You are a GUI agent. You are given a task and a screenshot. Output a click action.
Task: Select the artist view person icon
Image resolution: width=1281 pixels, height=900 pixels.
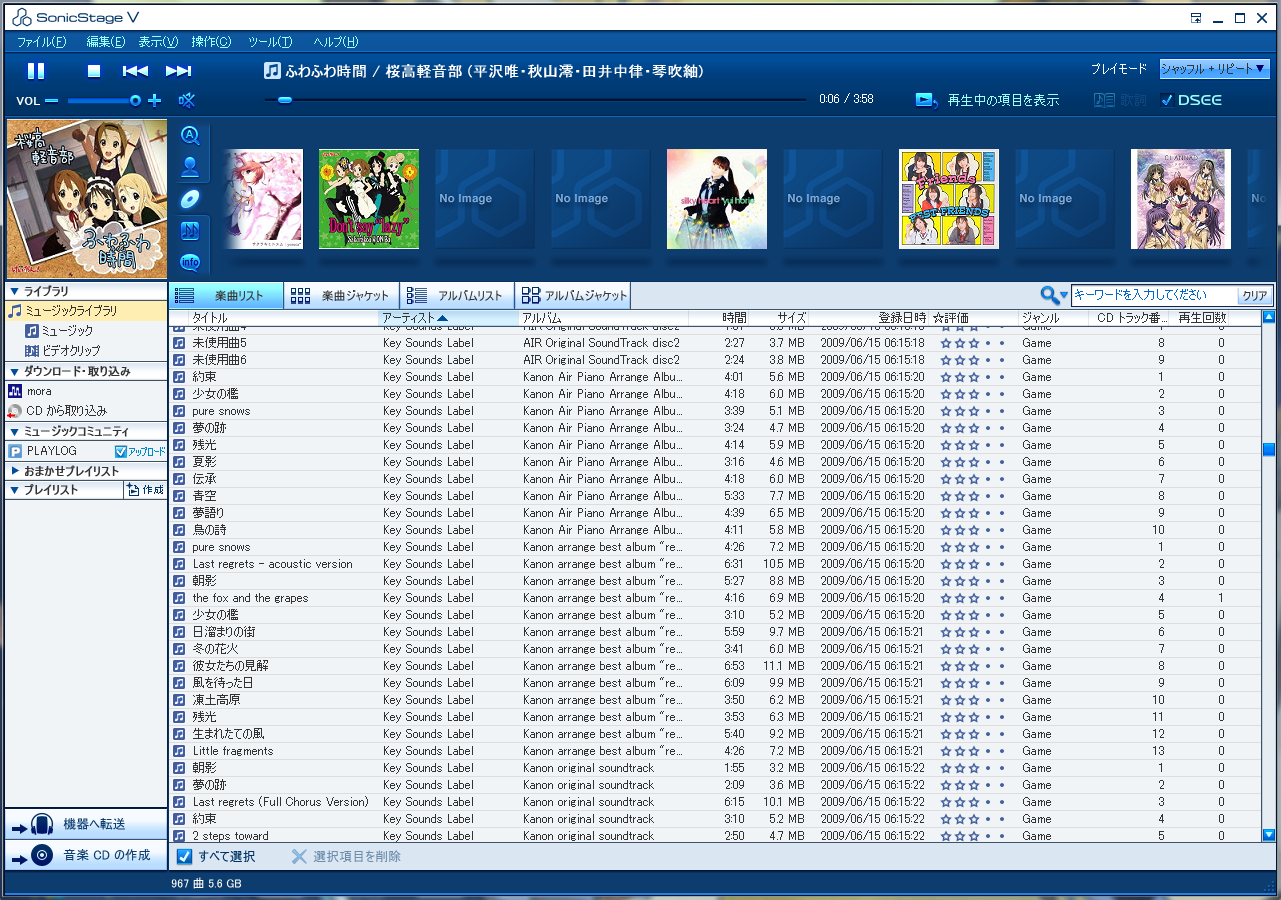(190, 167)
